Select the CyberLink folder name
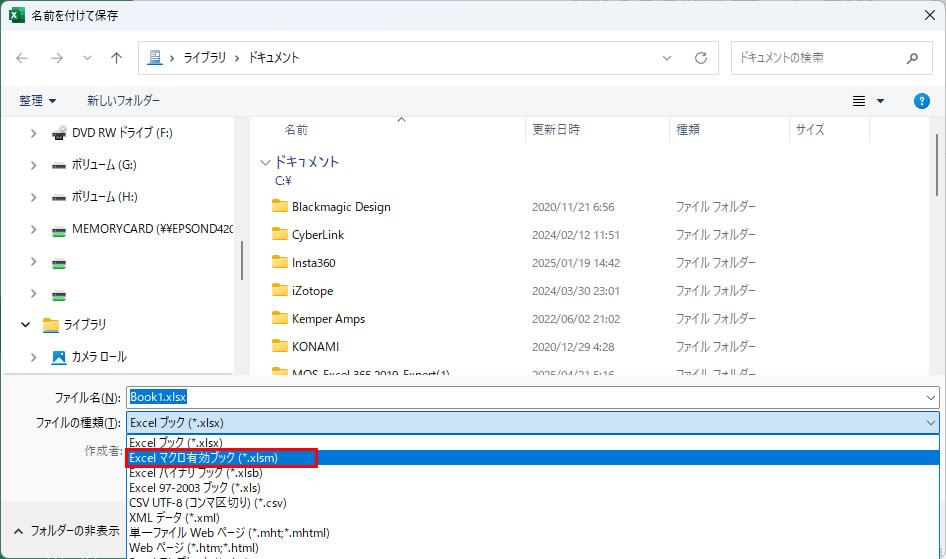 (318, 235)
